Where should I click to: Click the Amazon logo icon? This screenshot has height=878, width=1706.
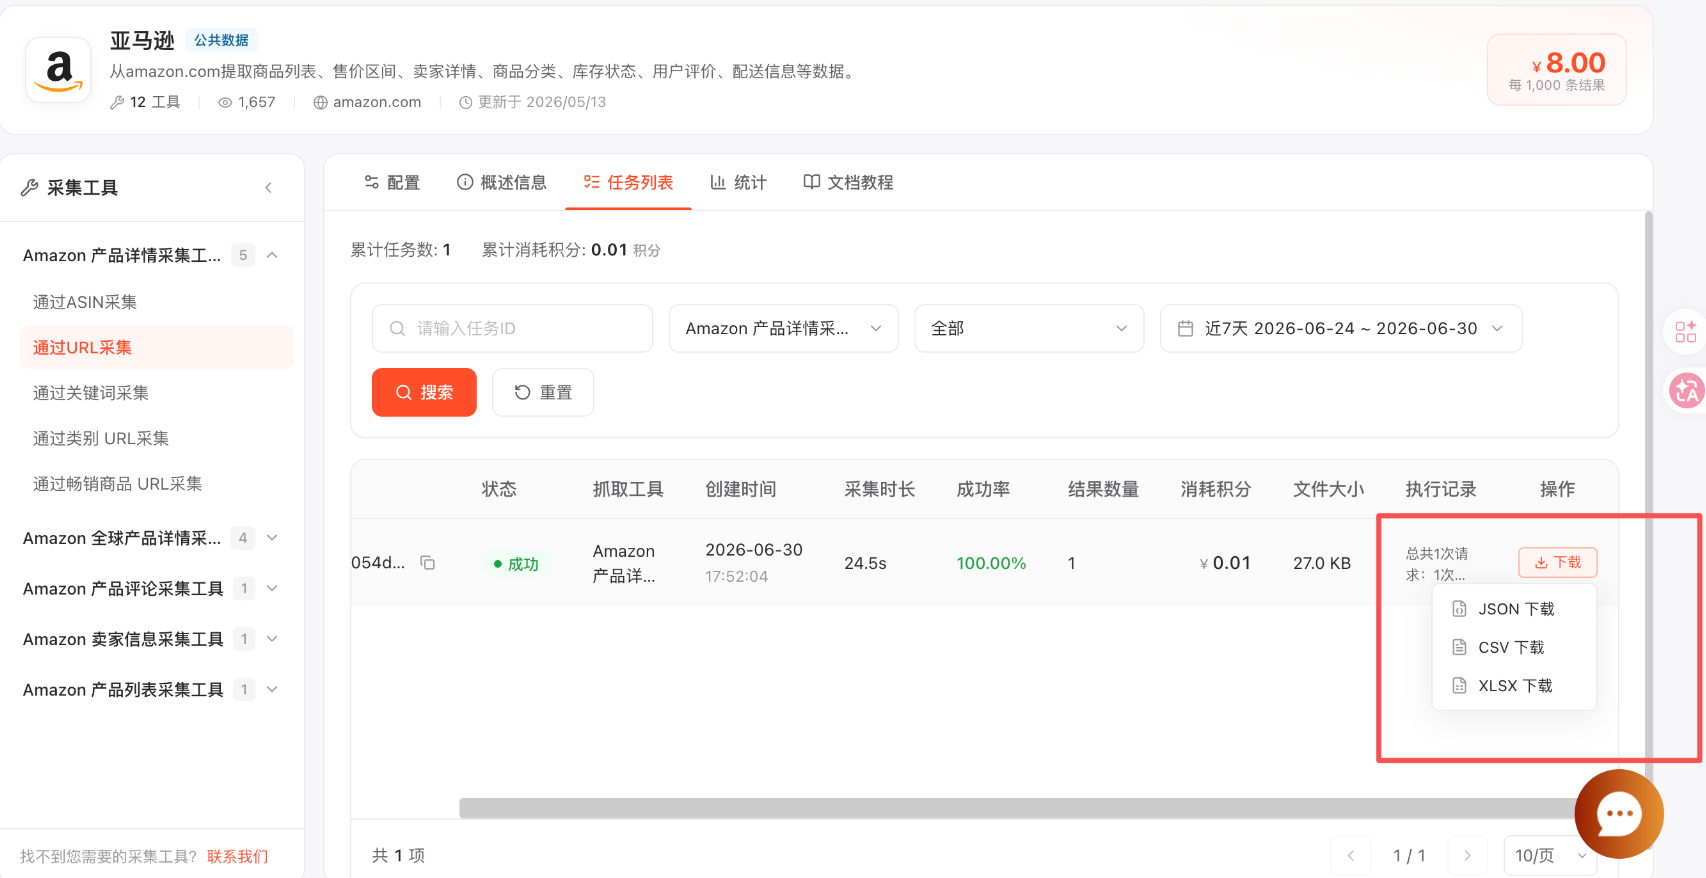click(x=59, y=71)
